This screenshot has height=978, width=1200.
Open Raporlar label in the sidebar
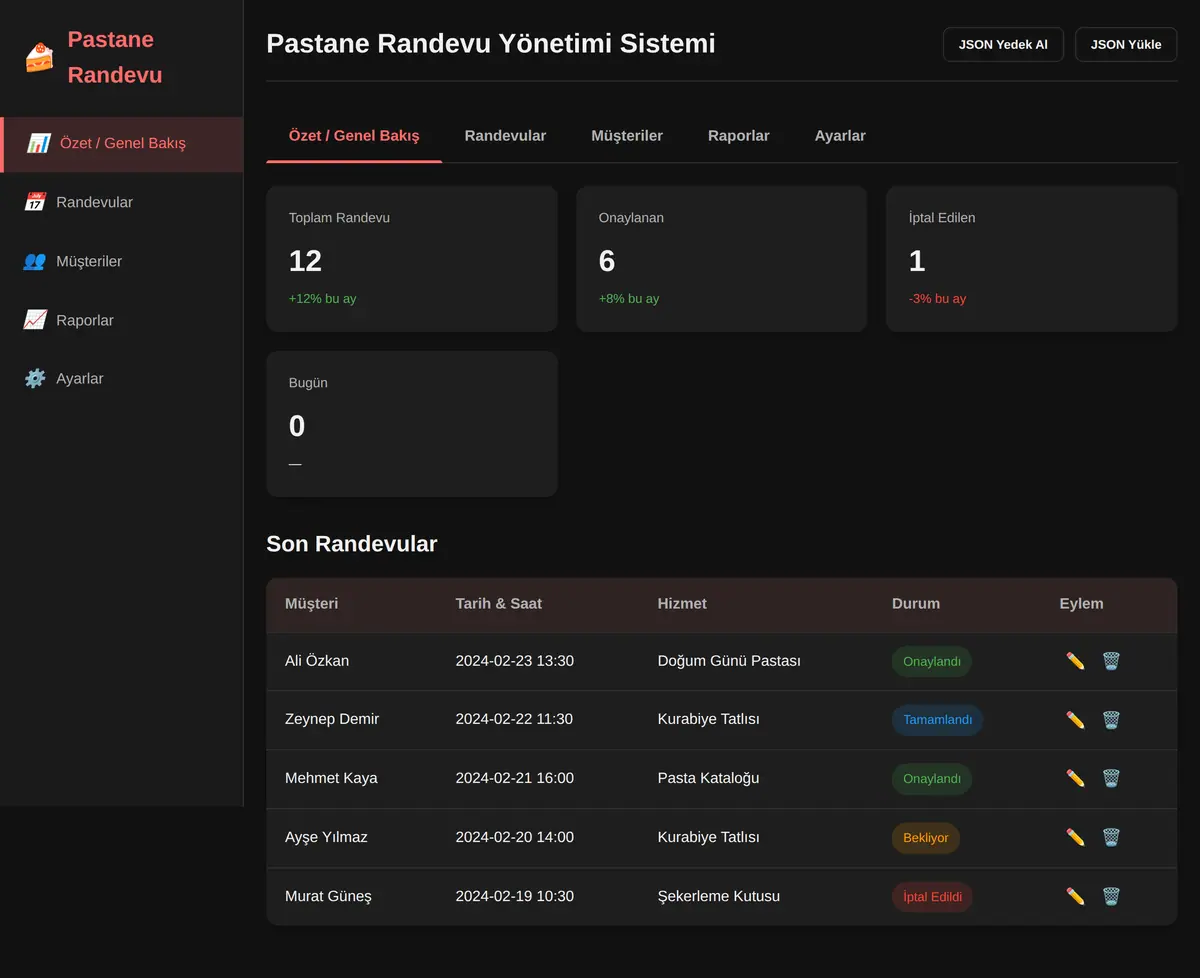click(x=85, y=320)
